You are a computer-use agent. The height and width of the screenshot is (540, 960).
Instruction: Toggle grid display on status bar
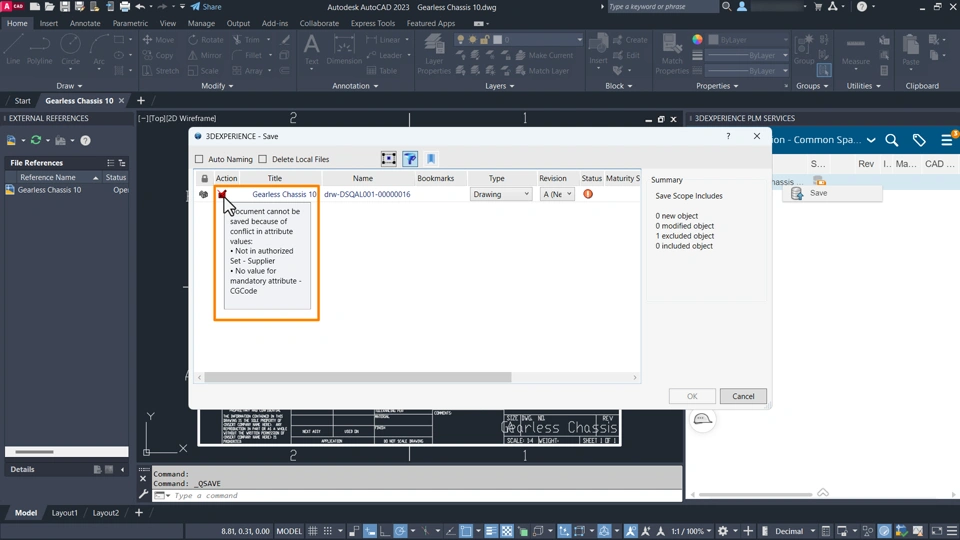pyautogui.click(x=313, y=531)
